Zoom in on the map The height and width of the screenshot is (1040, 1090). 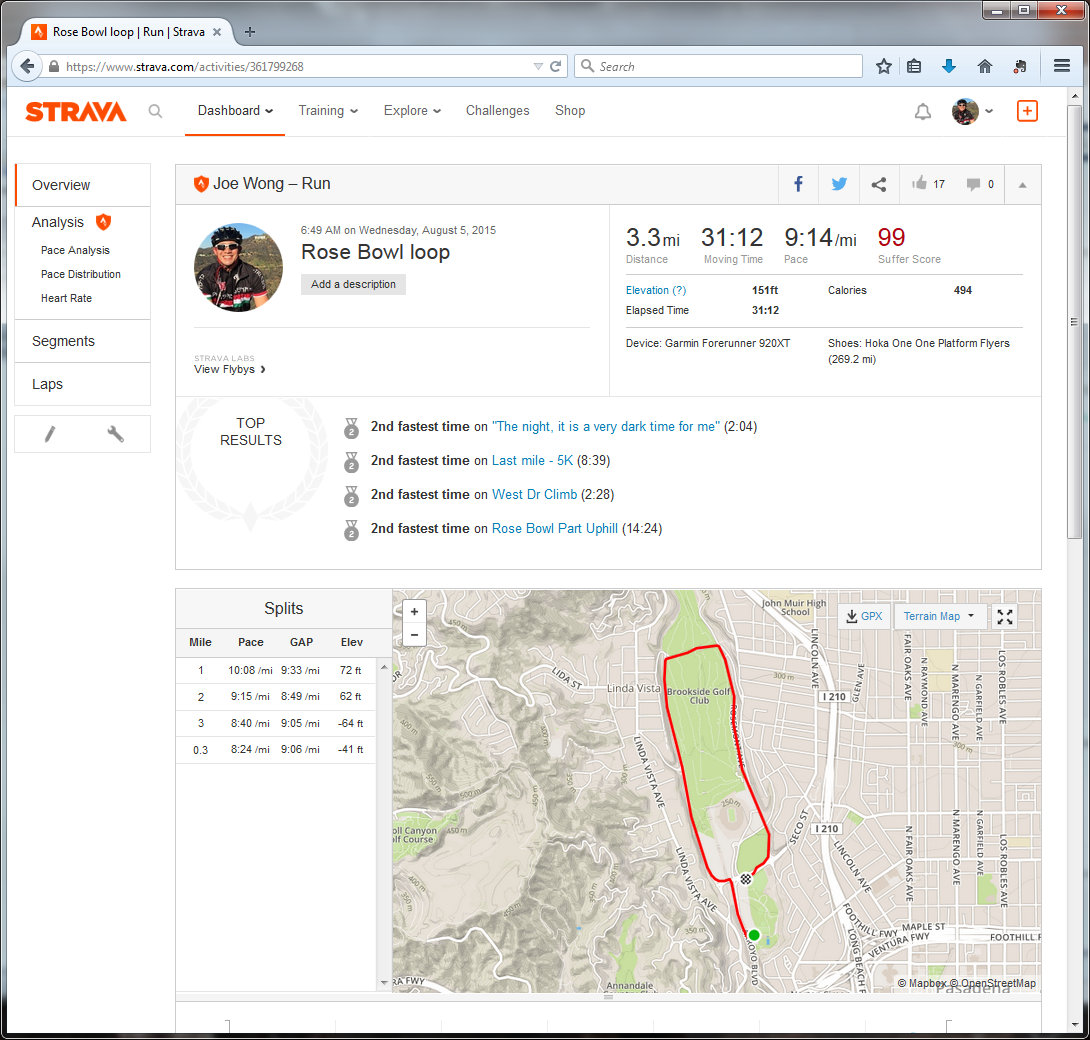click(414, 611)
